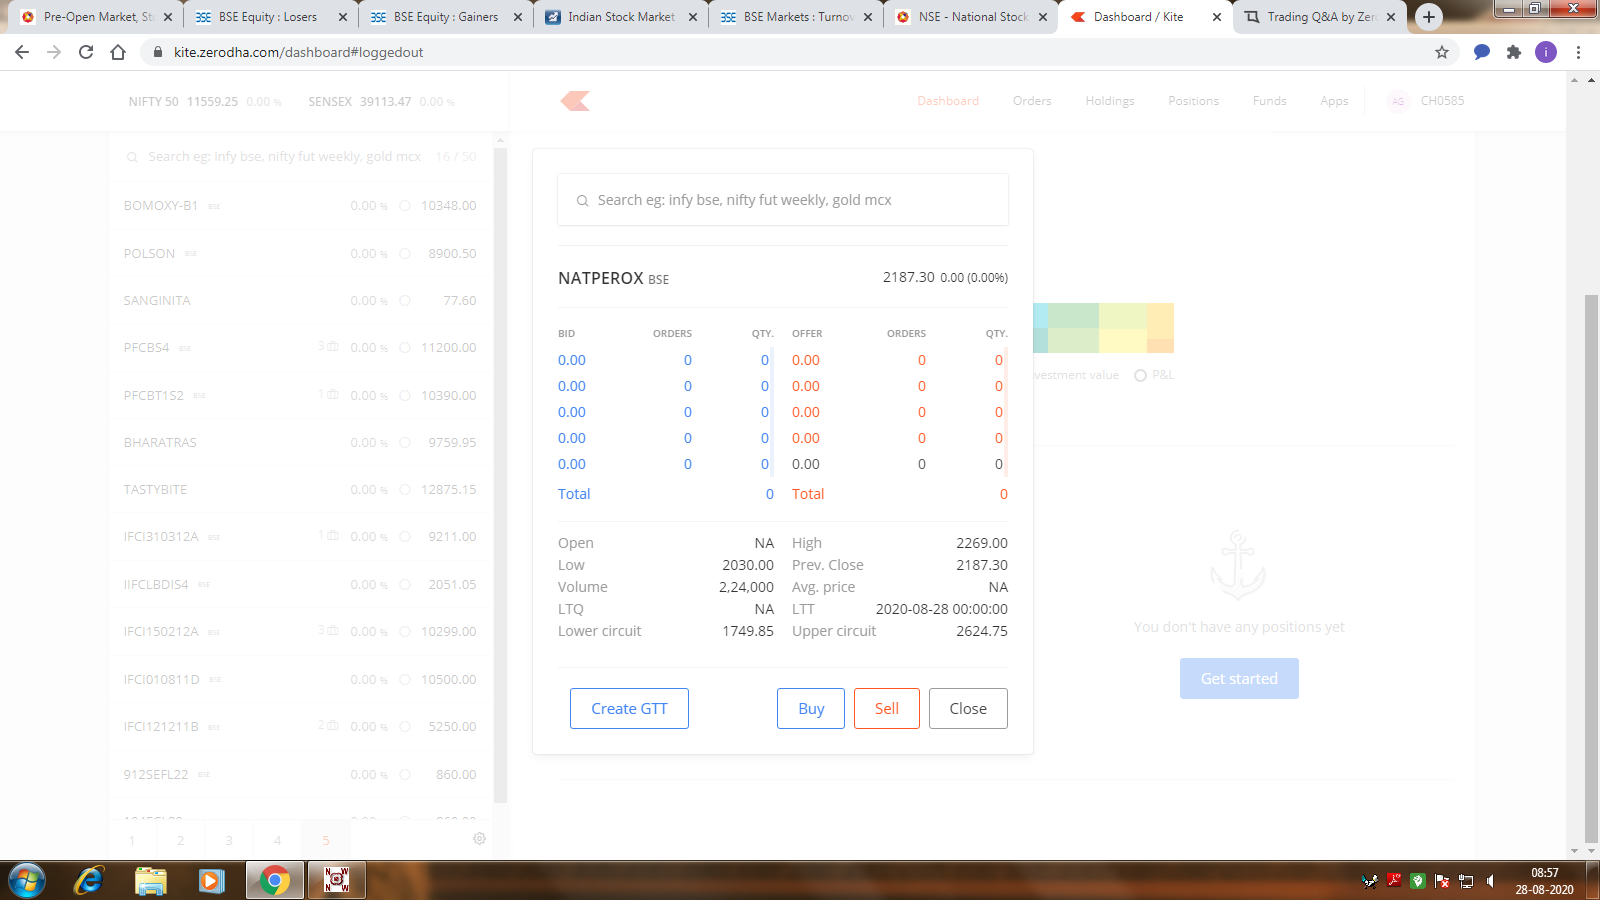
Task: Click the volume speaker tray icon
Action: (x=1491, y=881)
